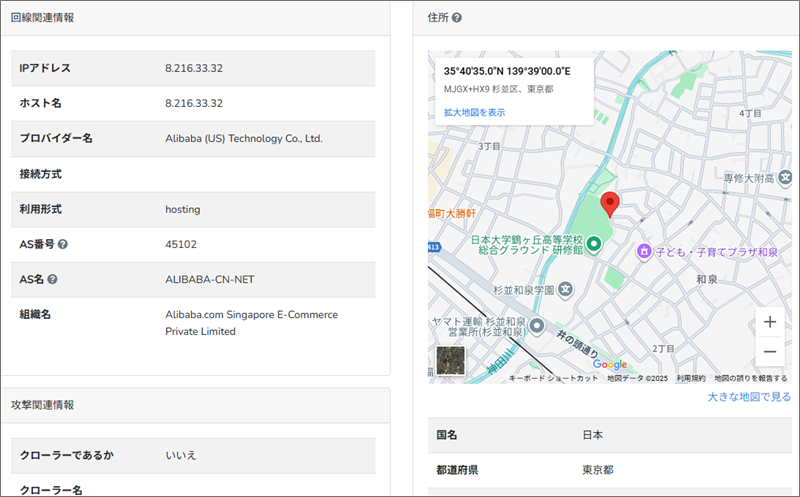The width and height of the screenshot is (800, 497).
Task: Click the 利用形式 value hosting
Action: coord(183,210)
